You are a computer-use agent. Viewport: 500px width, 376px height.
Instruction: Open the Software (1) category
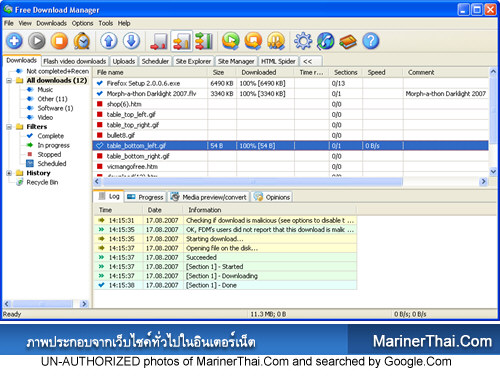(55, 108)
